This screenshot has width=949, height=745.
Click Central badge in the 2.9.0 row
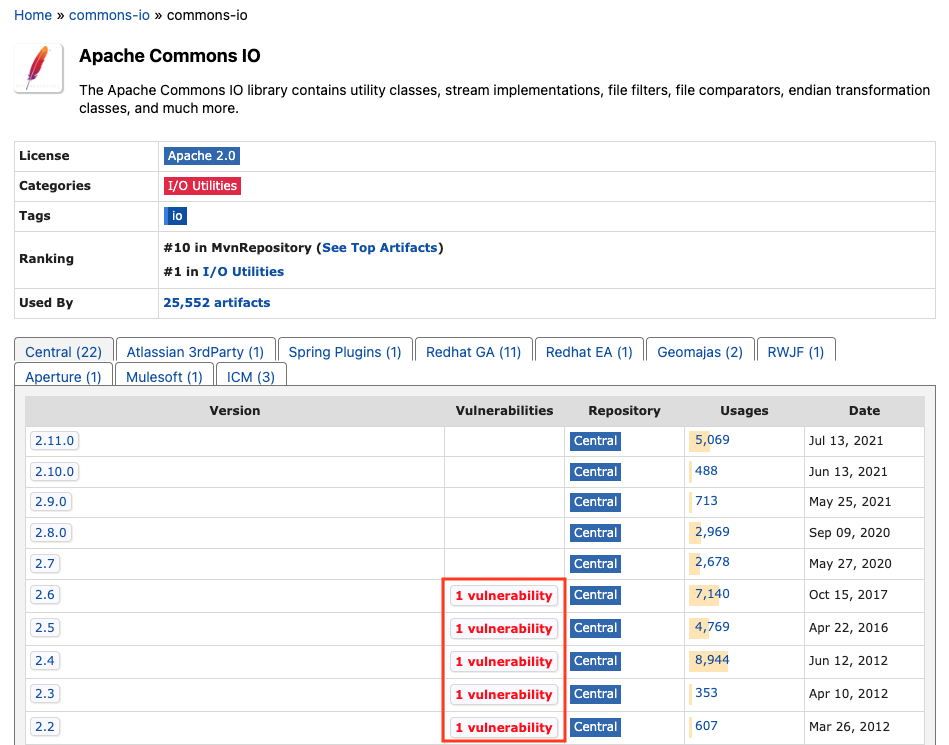coord(595,502)
